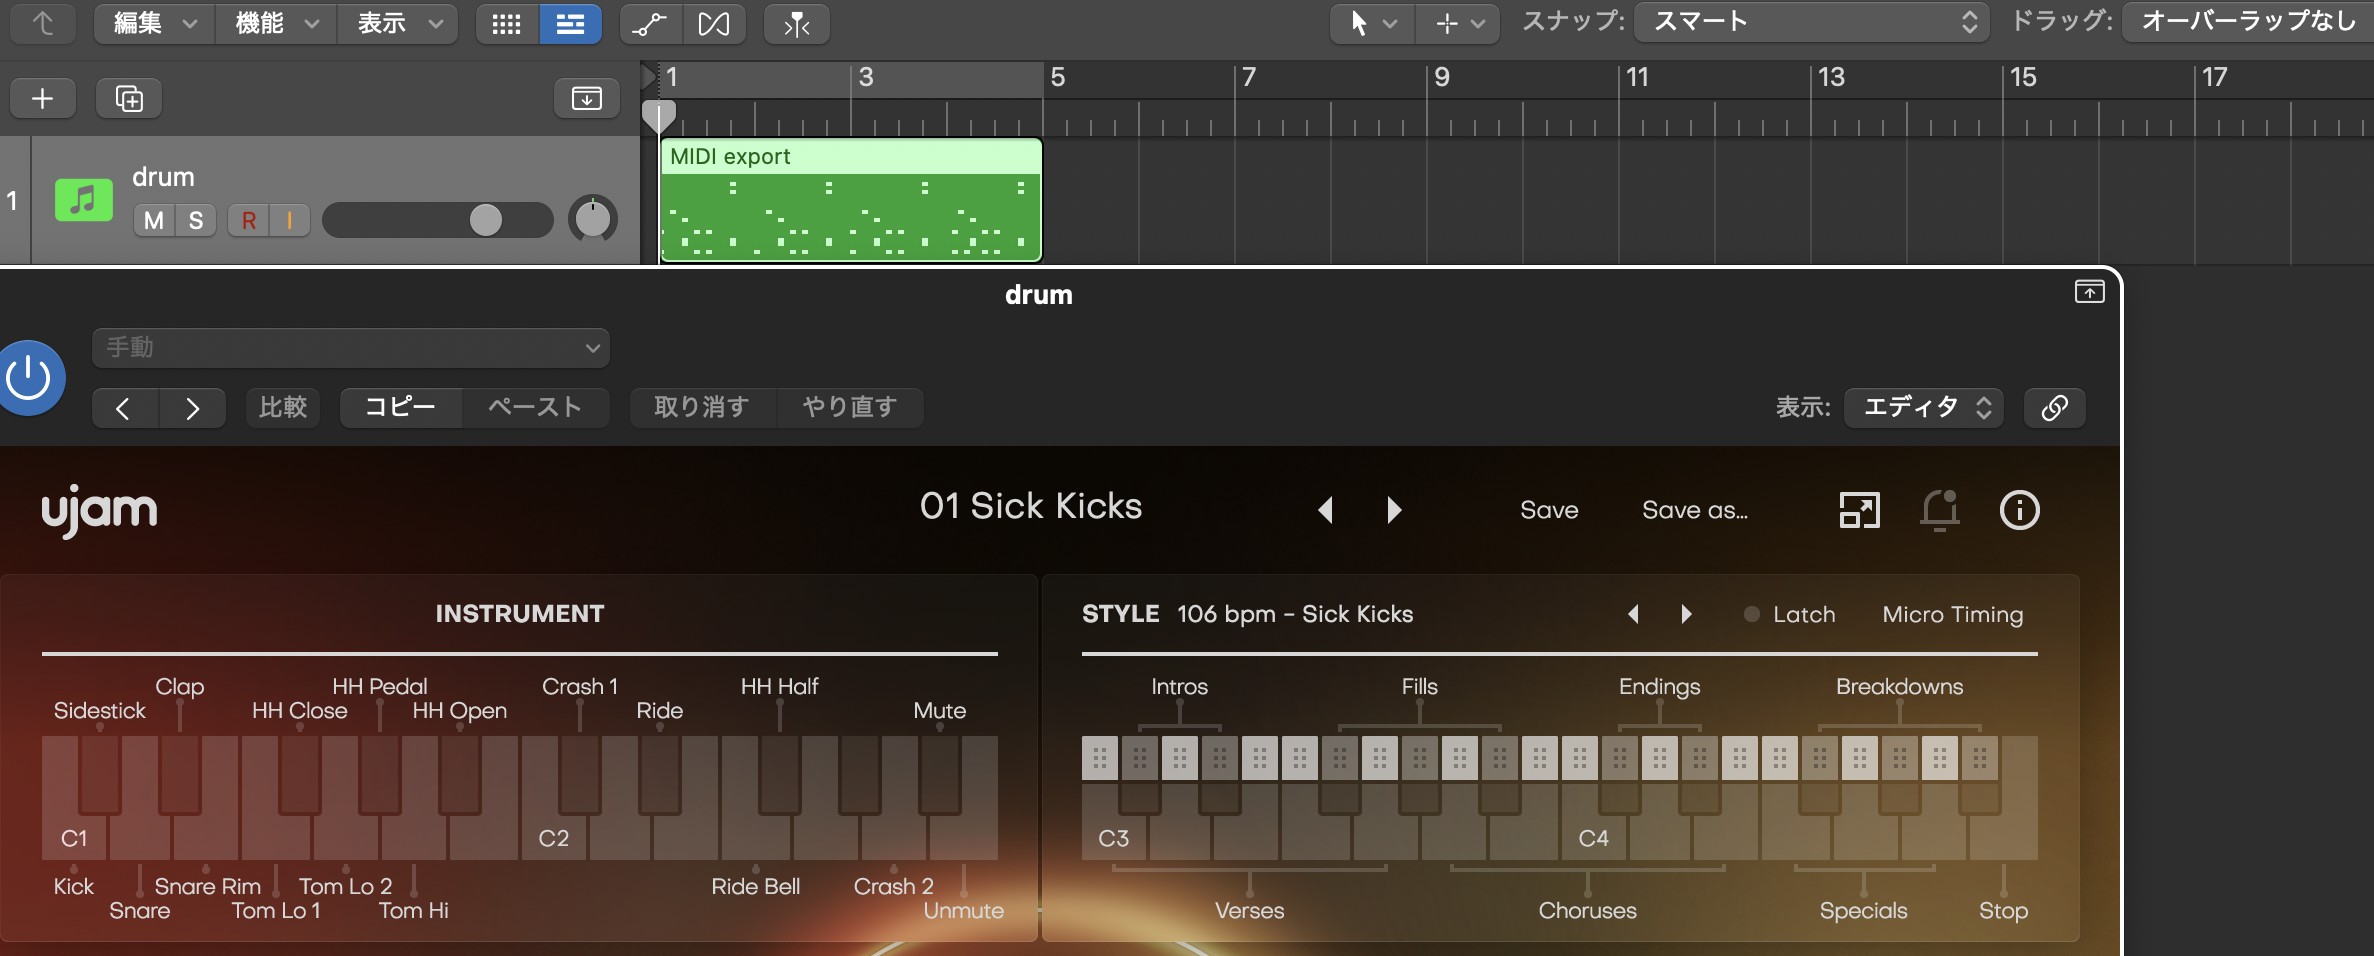Click the plugin window expand icon

(2089, 291)
